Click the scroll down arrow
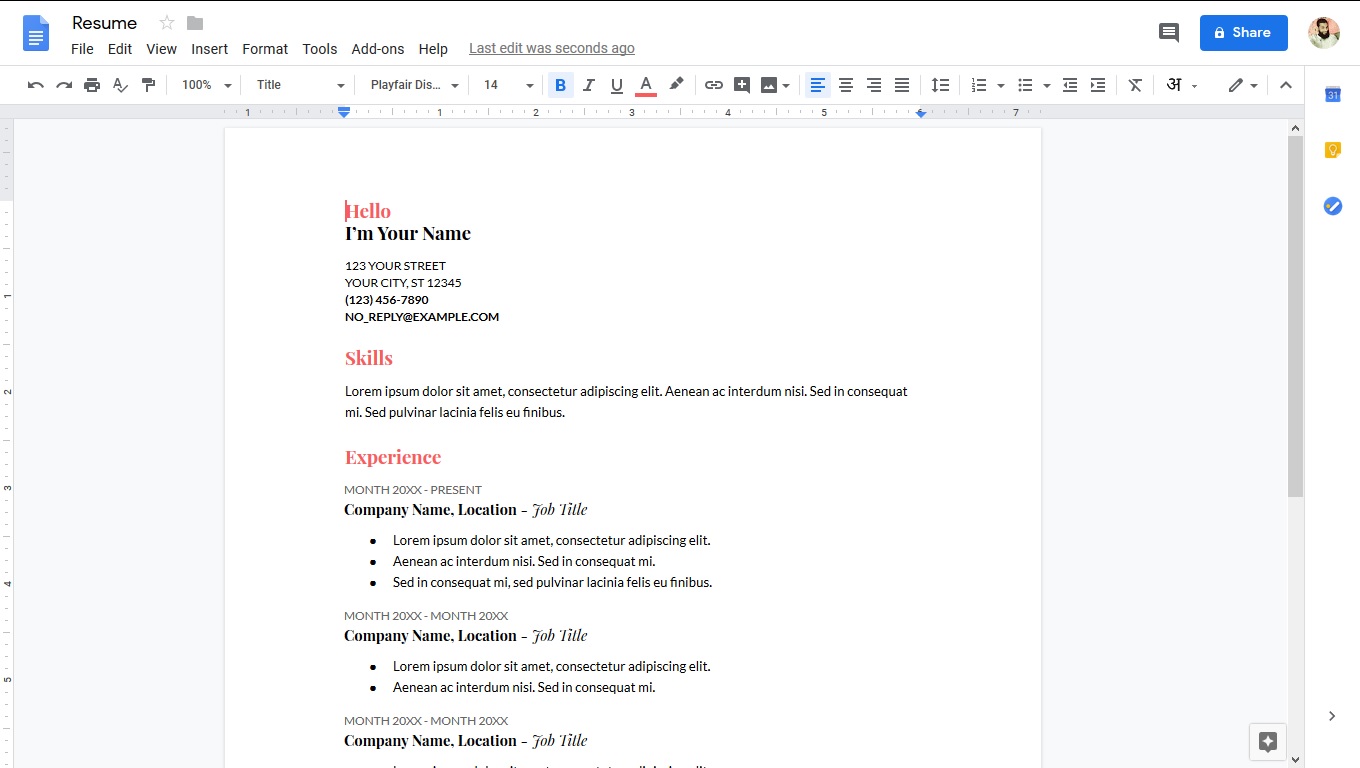The height and width of the screenshot is (768, 1360). (1295, 759)
